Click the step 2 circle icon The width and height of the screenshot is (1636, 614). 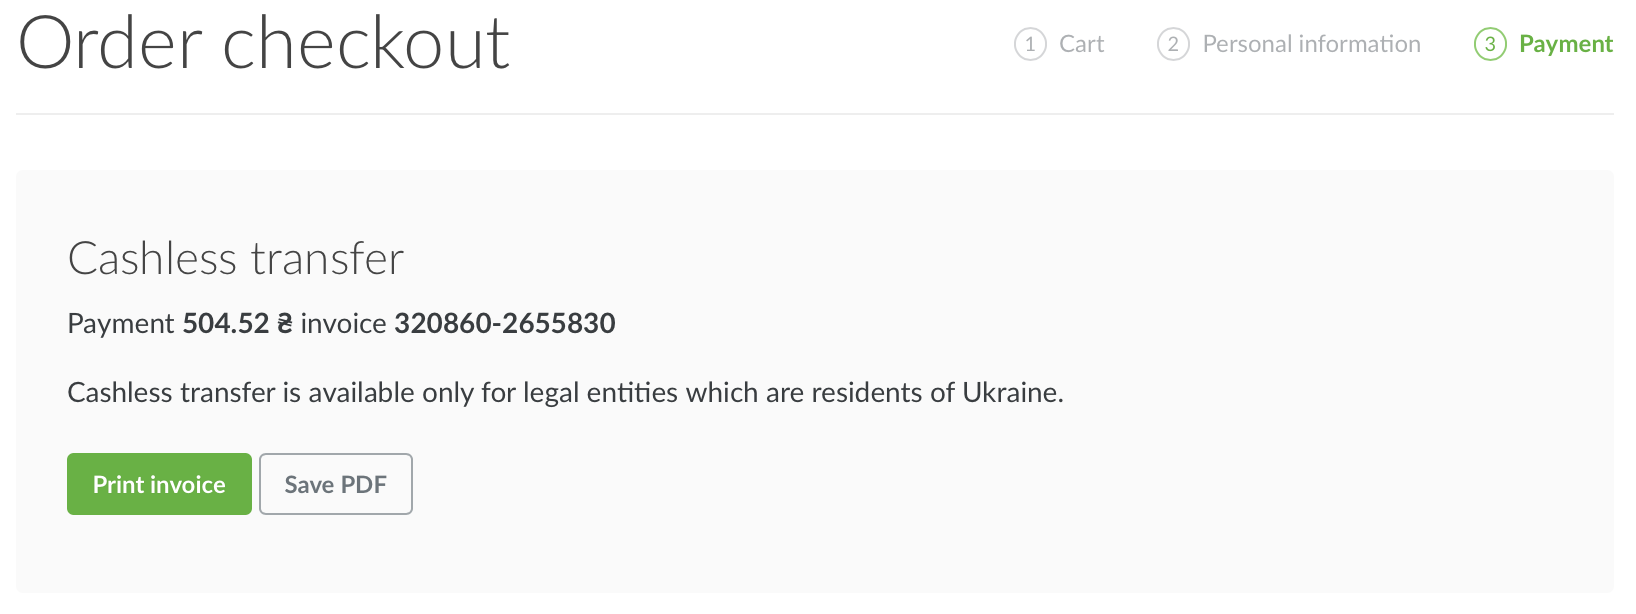pos(1173,44)
